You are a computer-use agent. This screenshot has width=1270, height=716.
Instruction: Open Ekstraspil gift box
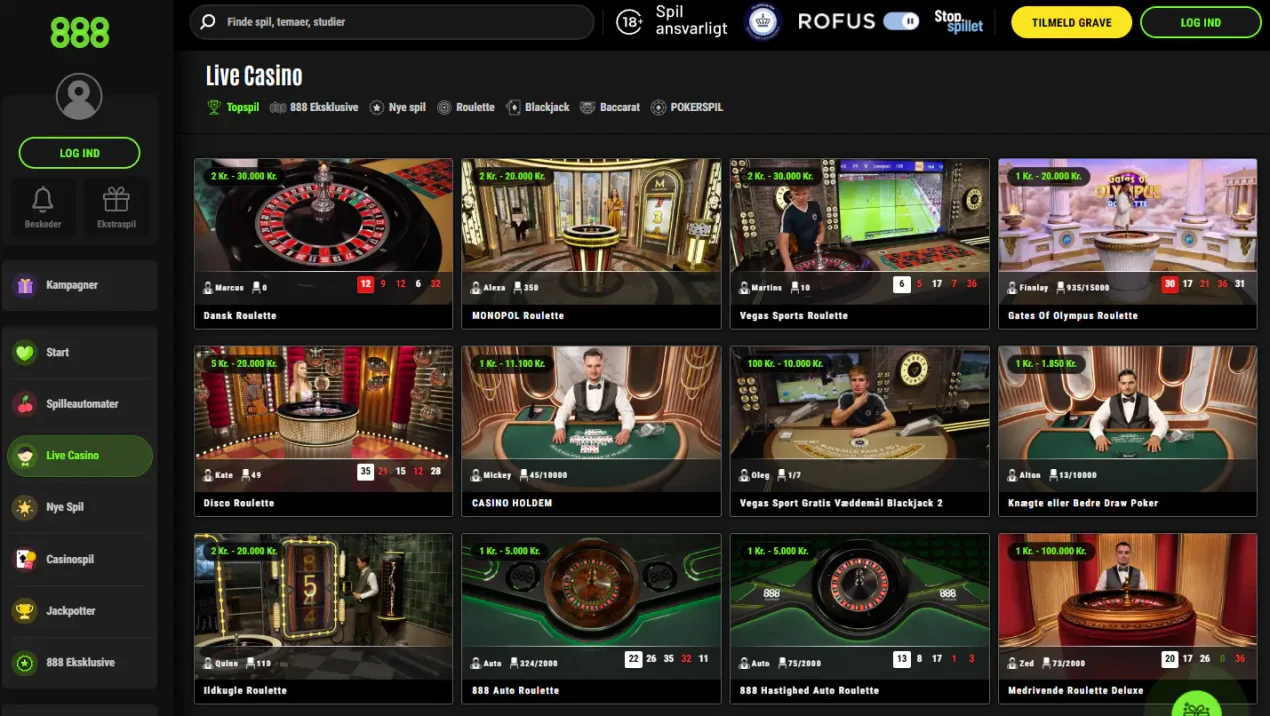coord(116,200)
